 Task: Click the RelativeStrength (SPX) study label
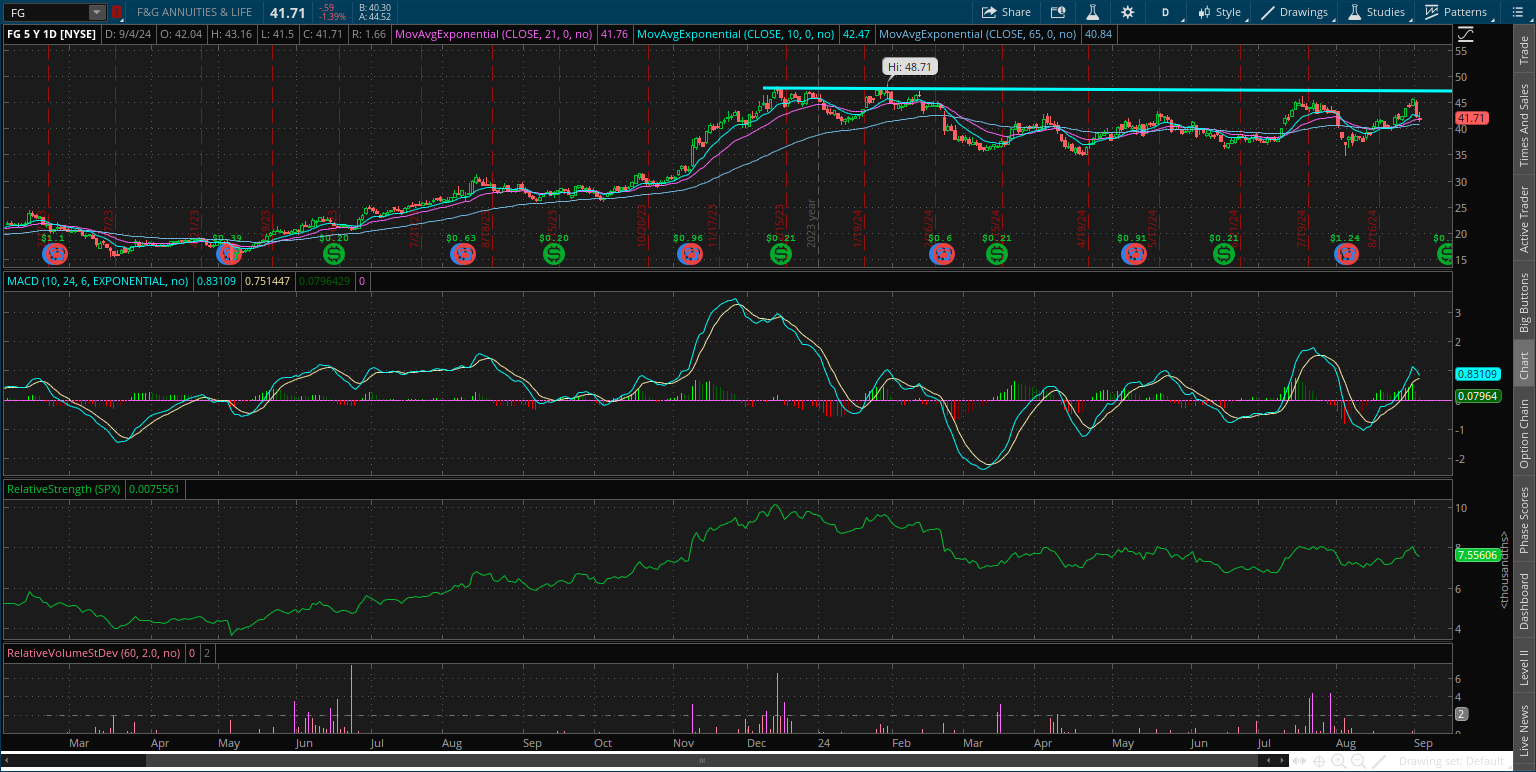click(64, 490)
